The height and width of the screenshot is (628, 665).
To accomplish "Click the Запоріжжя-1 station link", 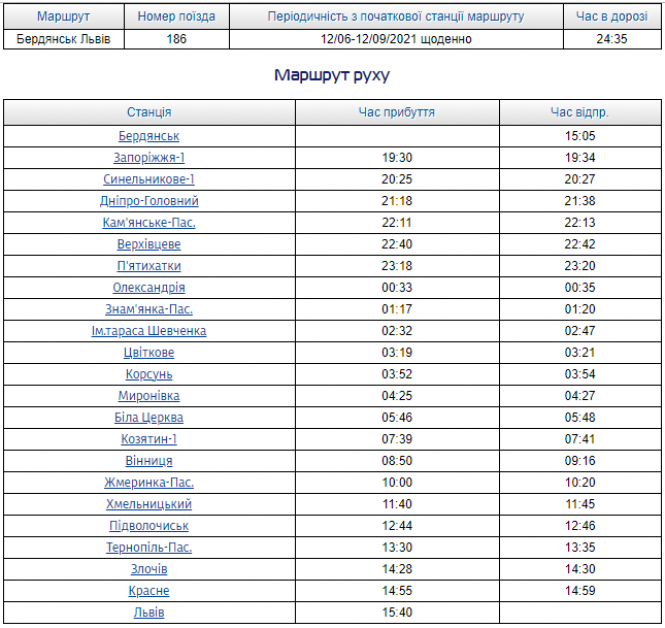I will tap(149, 158).
